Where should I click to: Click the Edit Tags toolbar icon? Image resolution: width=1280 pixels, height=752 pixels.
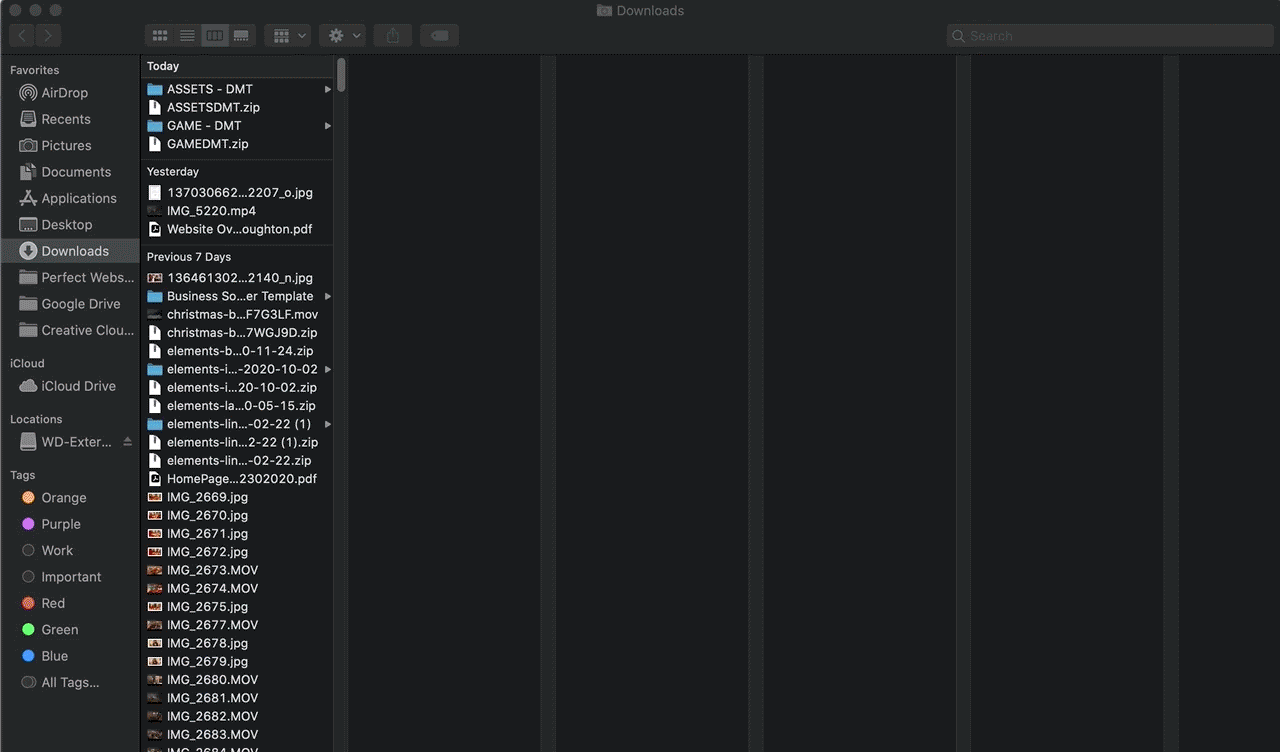pos(439,36)
